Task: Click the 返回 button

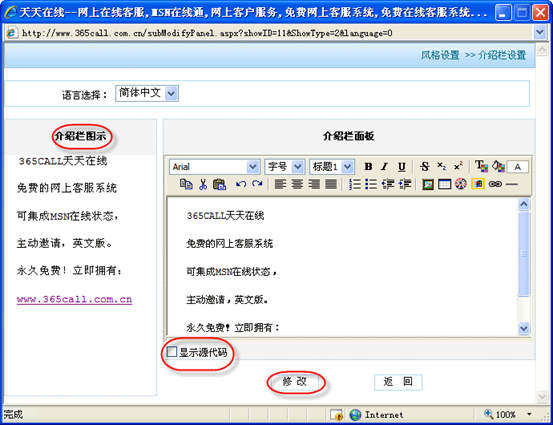Action: (x=398, y=382)
